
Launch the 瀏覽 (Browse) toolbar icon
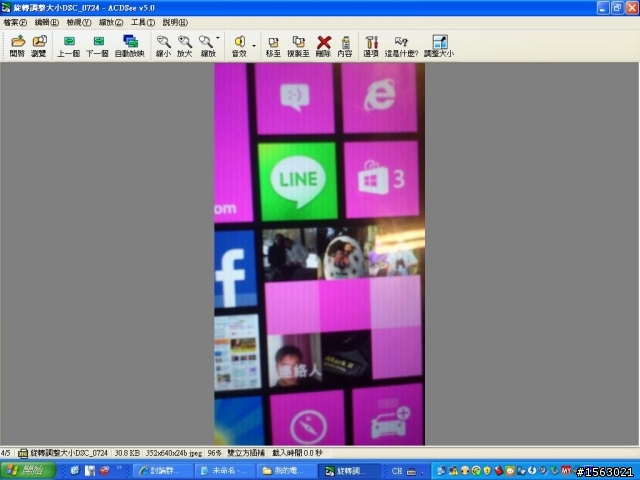39,46
